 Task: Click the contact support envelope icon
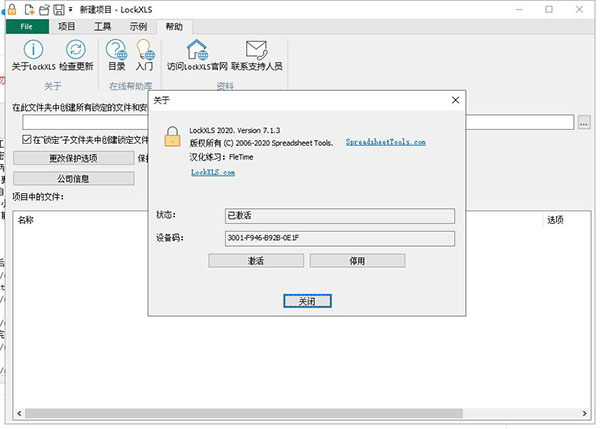257,48
